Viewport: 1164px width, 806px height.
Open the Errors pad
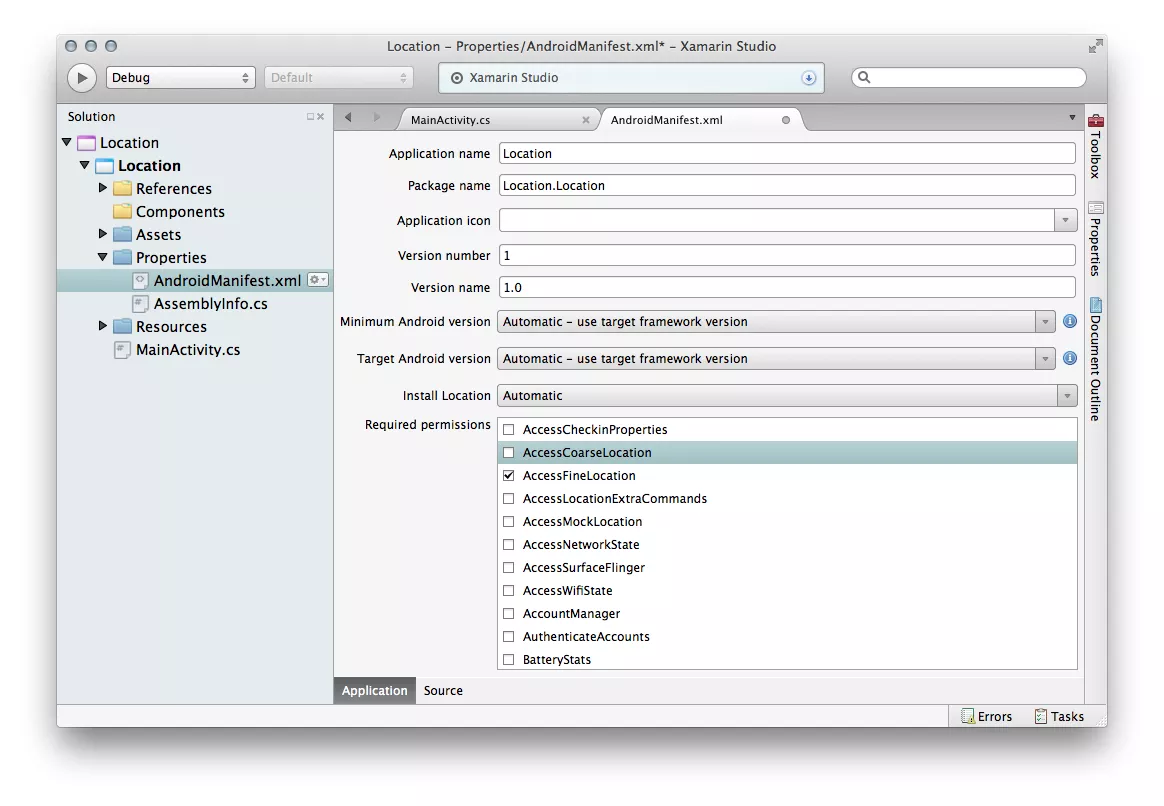pyautogui.click(x=987, y=716)
